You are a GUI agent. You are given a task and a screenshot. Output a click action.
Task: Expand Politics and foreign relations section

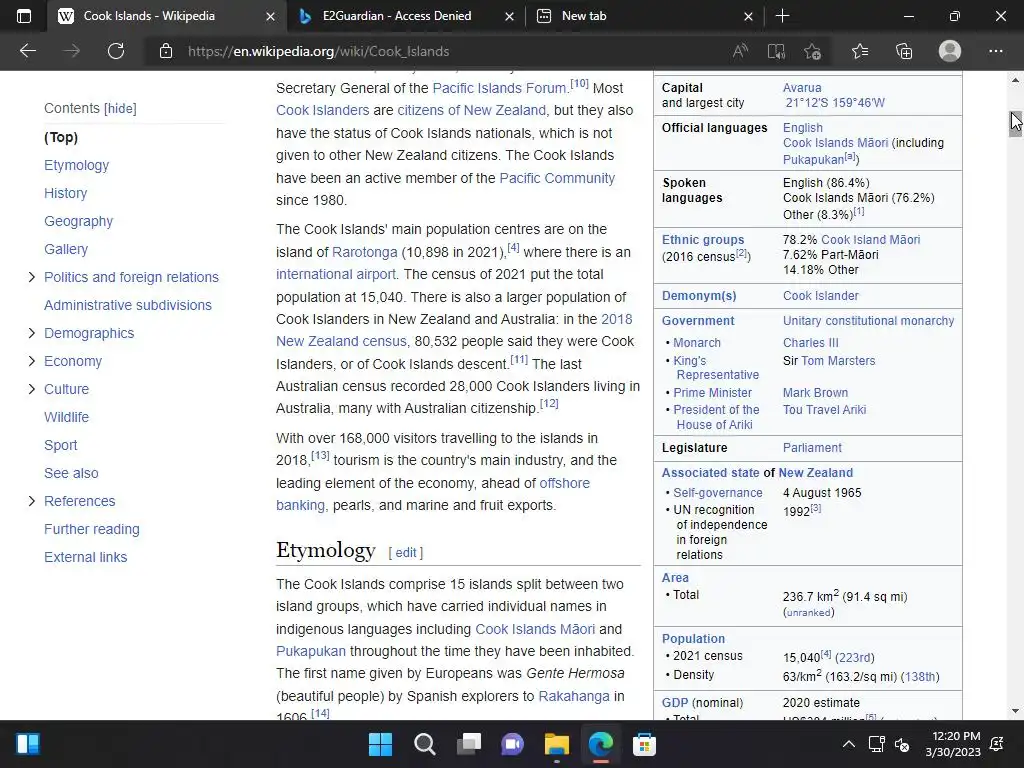[31, 278]
